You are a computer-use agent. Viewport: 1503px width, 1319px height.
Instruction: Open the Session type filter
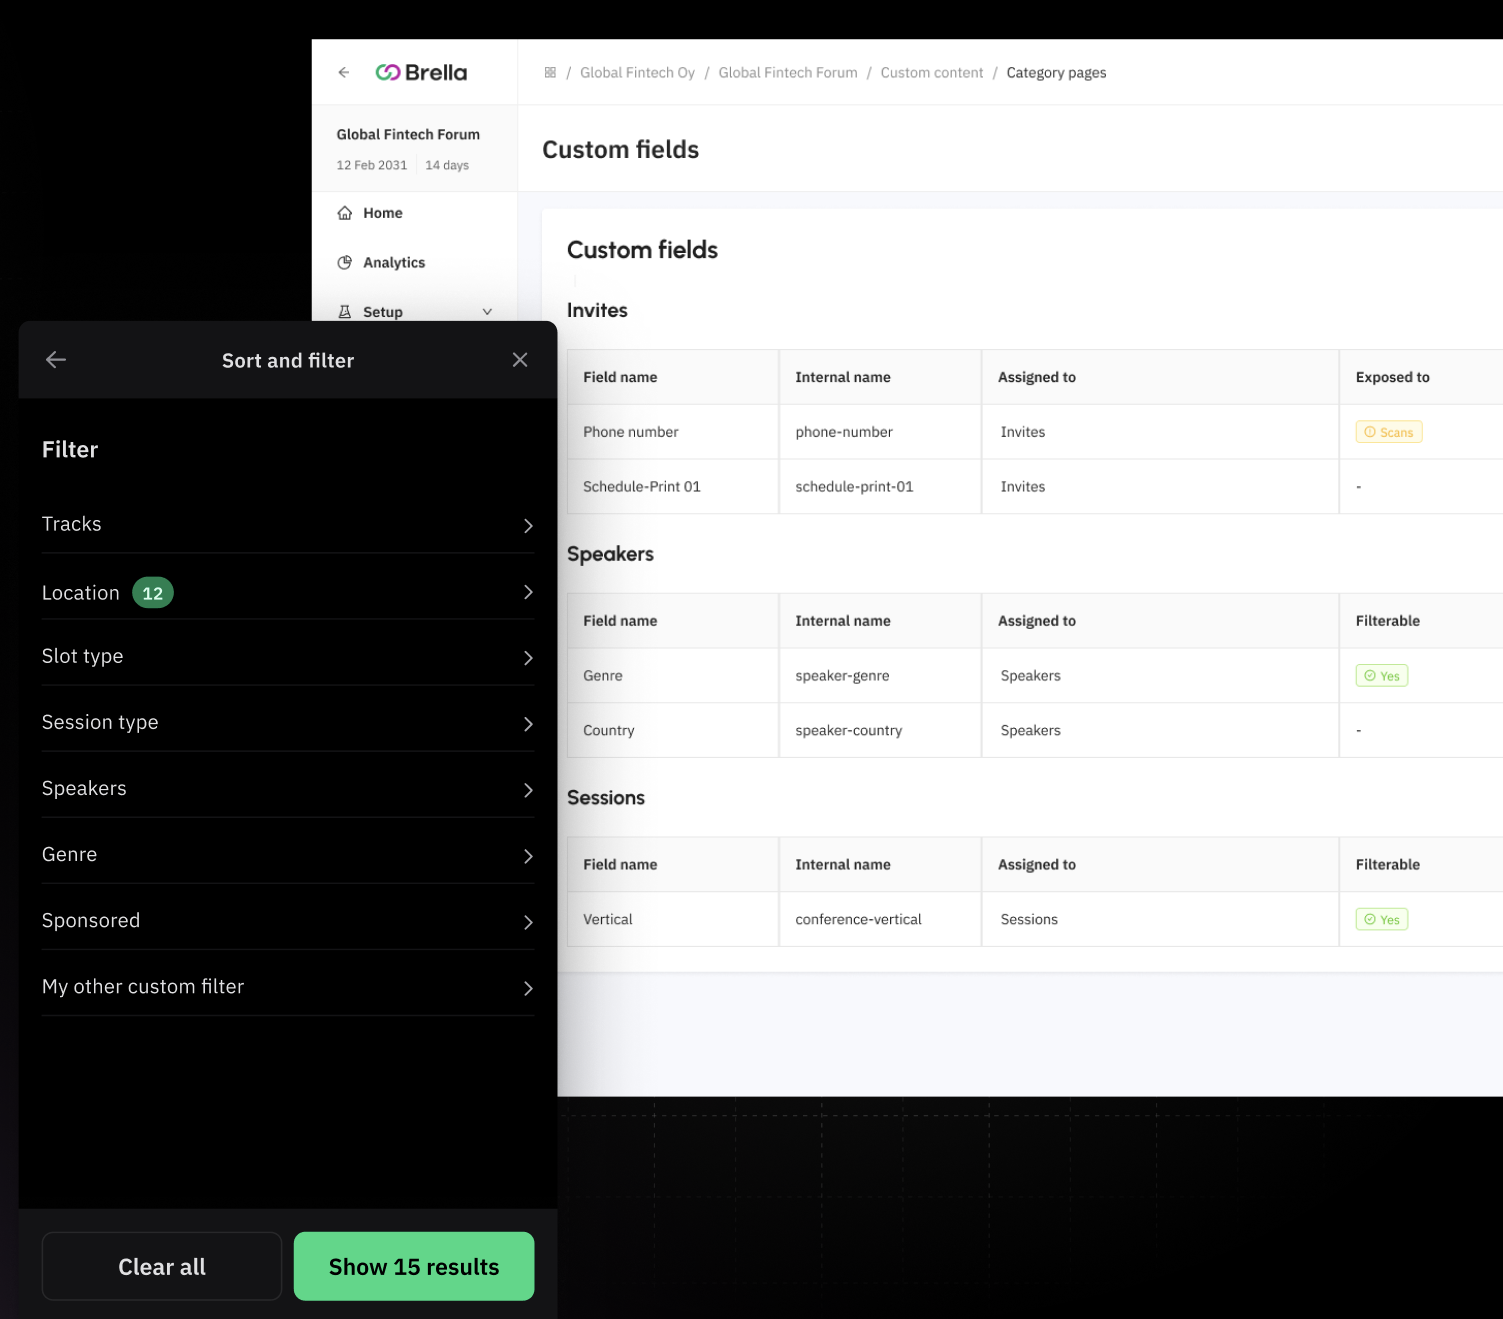[x=288, y=722]
